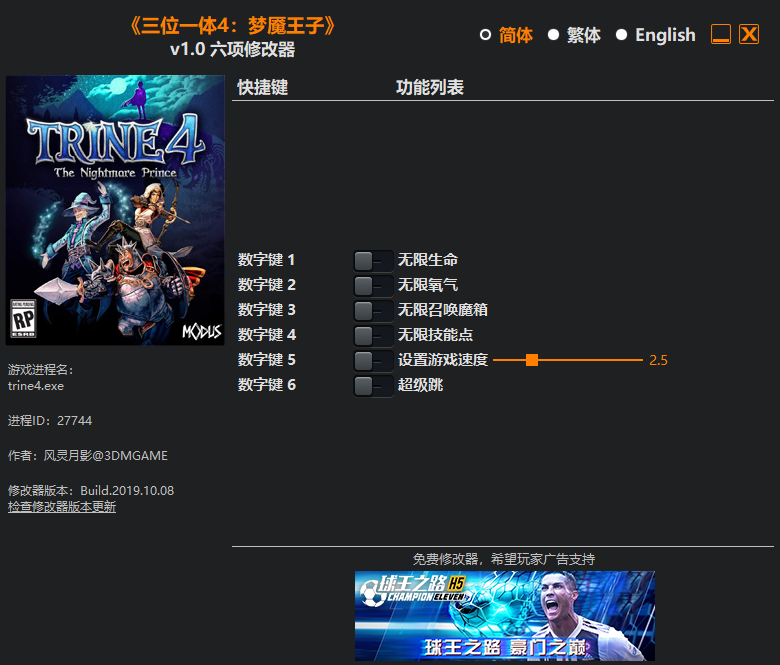This screenshot has width=780, height=665.
Task: Minimize the trainer window
Action: click(720, 34)
